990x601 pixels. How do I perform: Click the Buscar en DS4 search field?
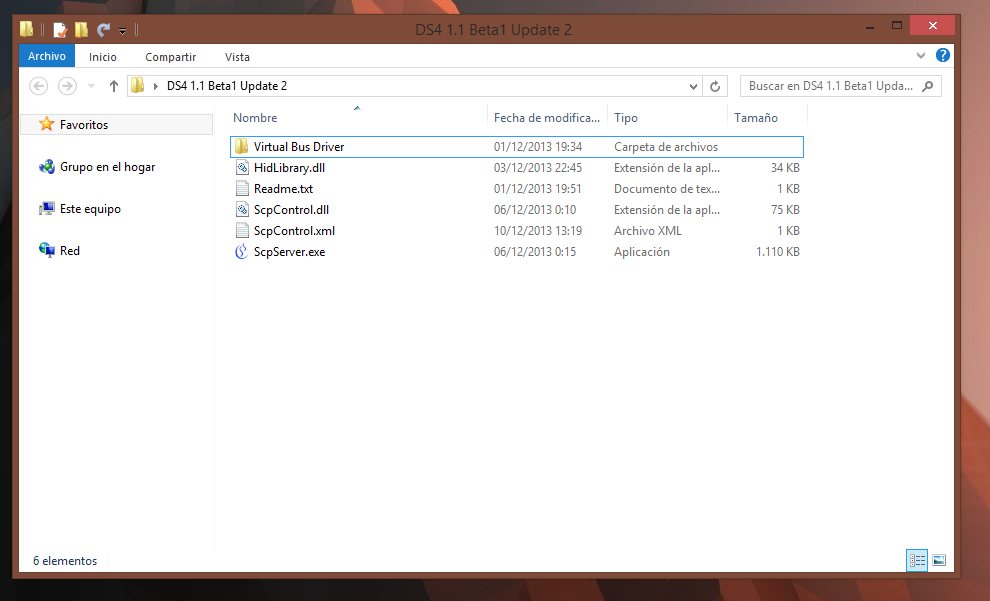click(x=840, y=86)
